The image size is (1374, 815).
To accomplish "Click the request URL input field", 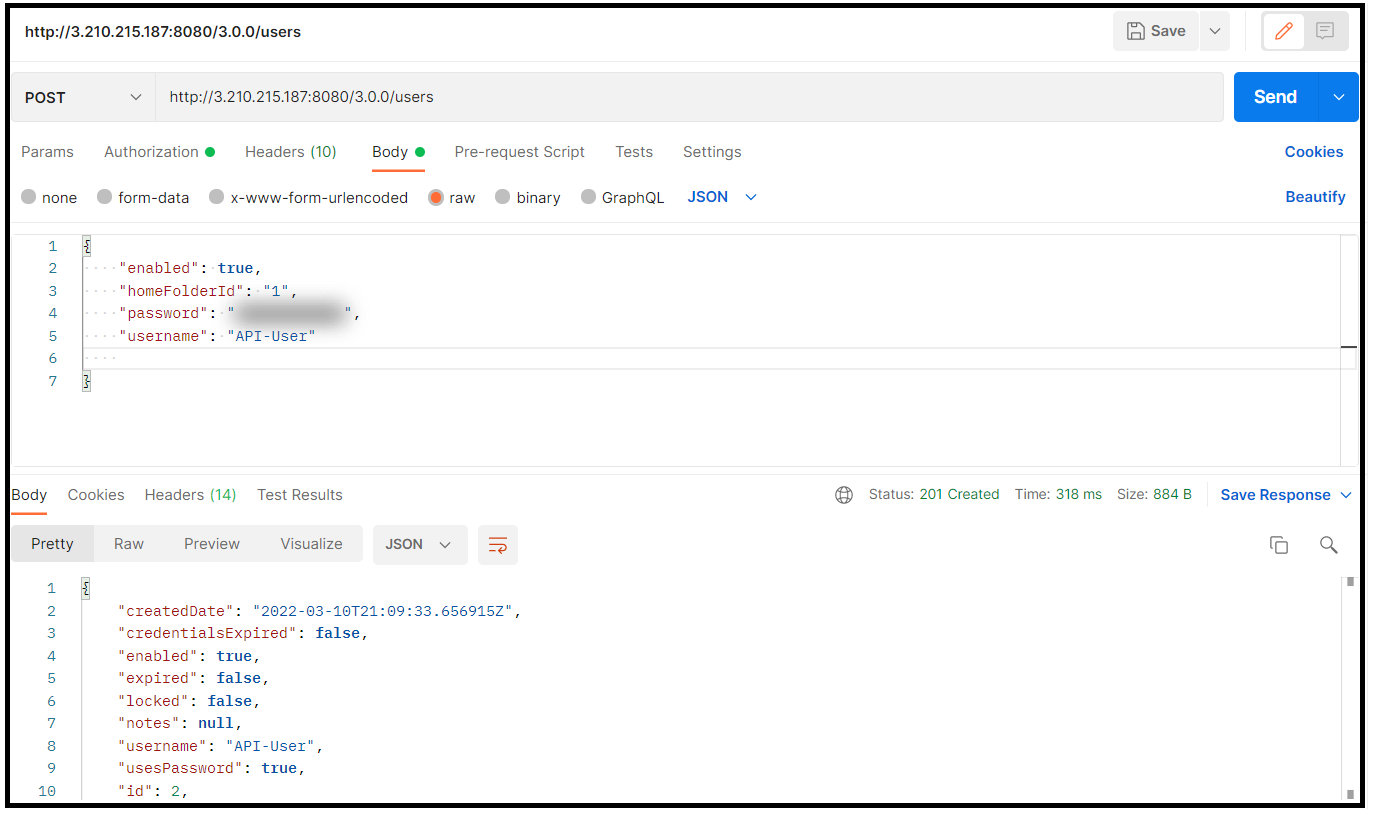I will click(x=689, y=97).
